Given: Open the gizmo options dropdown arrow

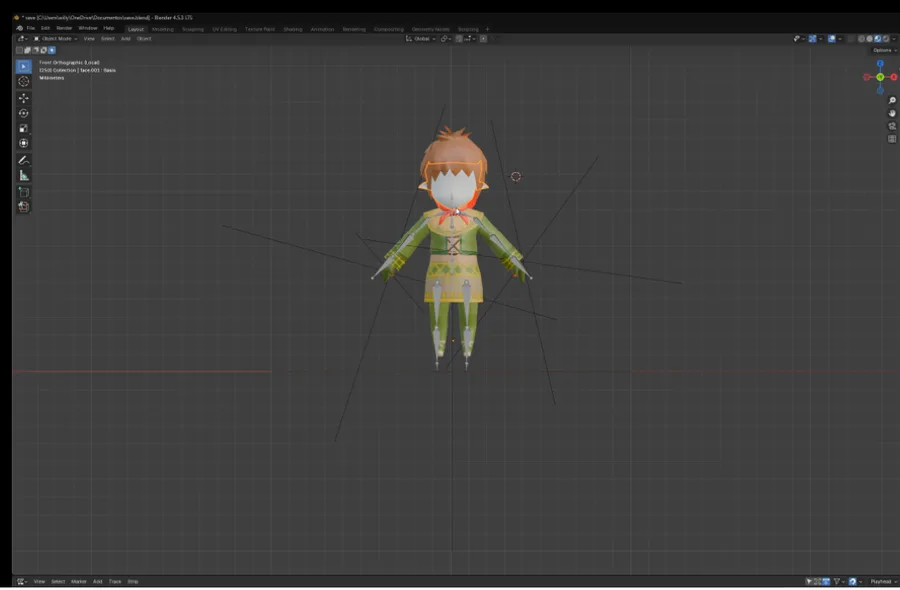Looking at the screenshot, I should tap(821, 38).
